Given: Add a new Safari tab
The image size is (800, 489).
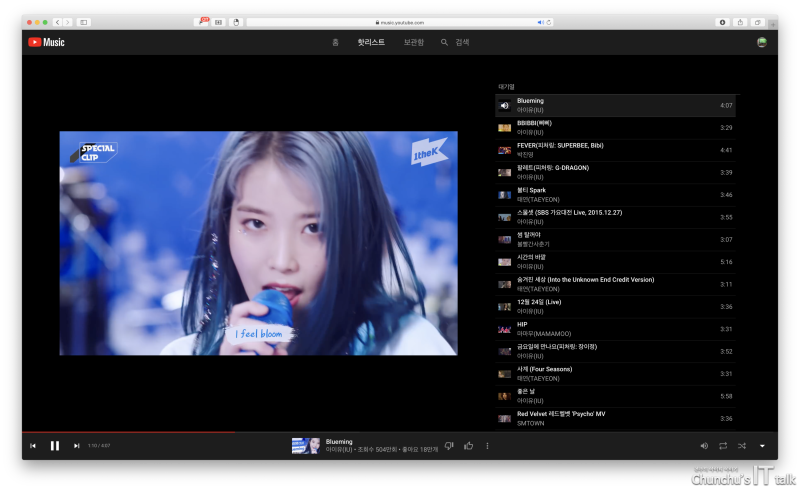Looking at the screenshot, I should pyautogui.click(x=774, y=24).
